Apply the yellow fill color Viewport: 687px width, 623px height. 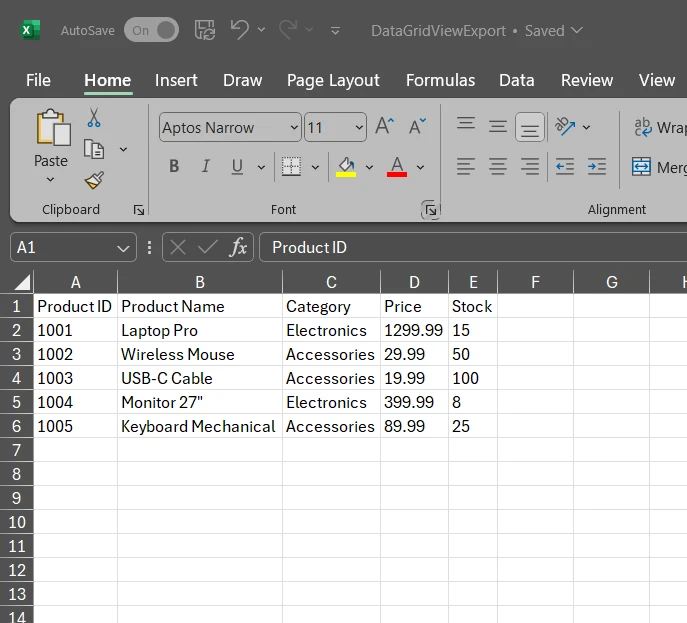click(346, 166)
